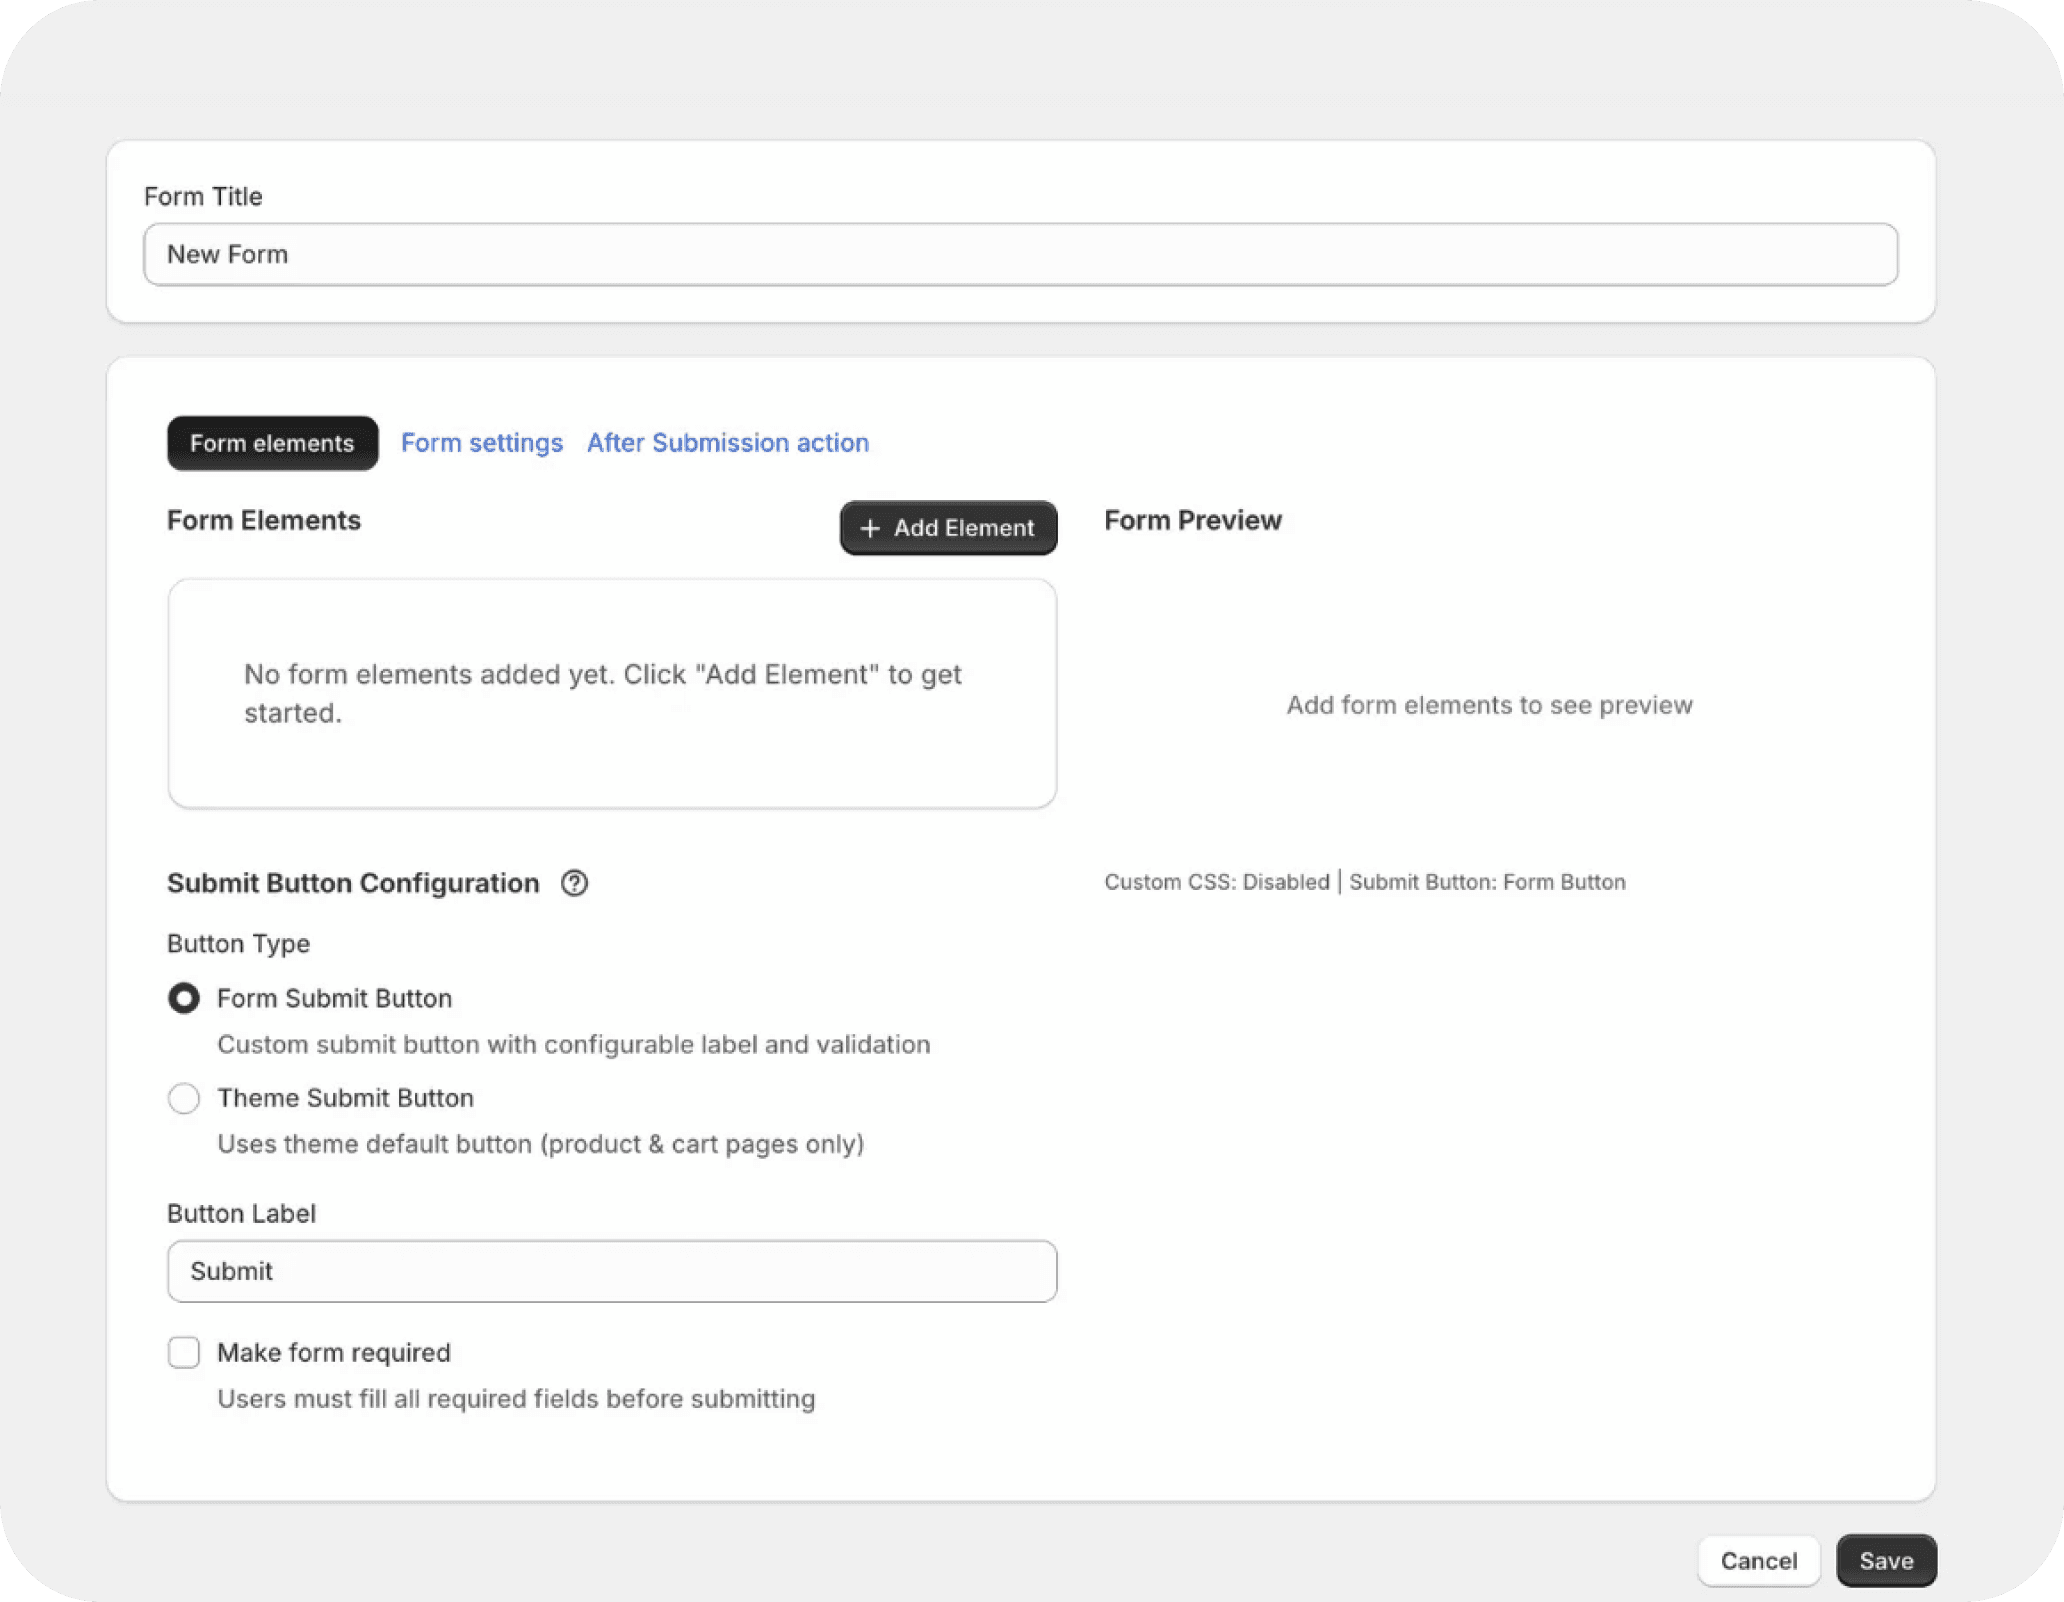Enable the Make form required checkbox
The image size is (2064, 1602).
click(184, 1352)
